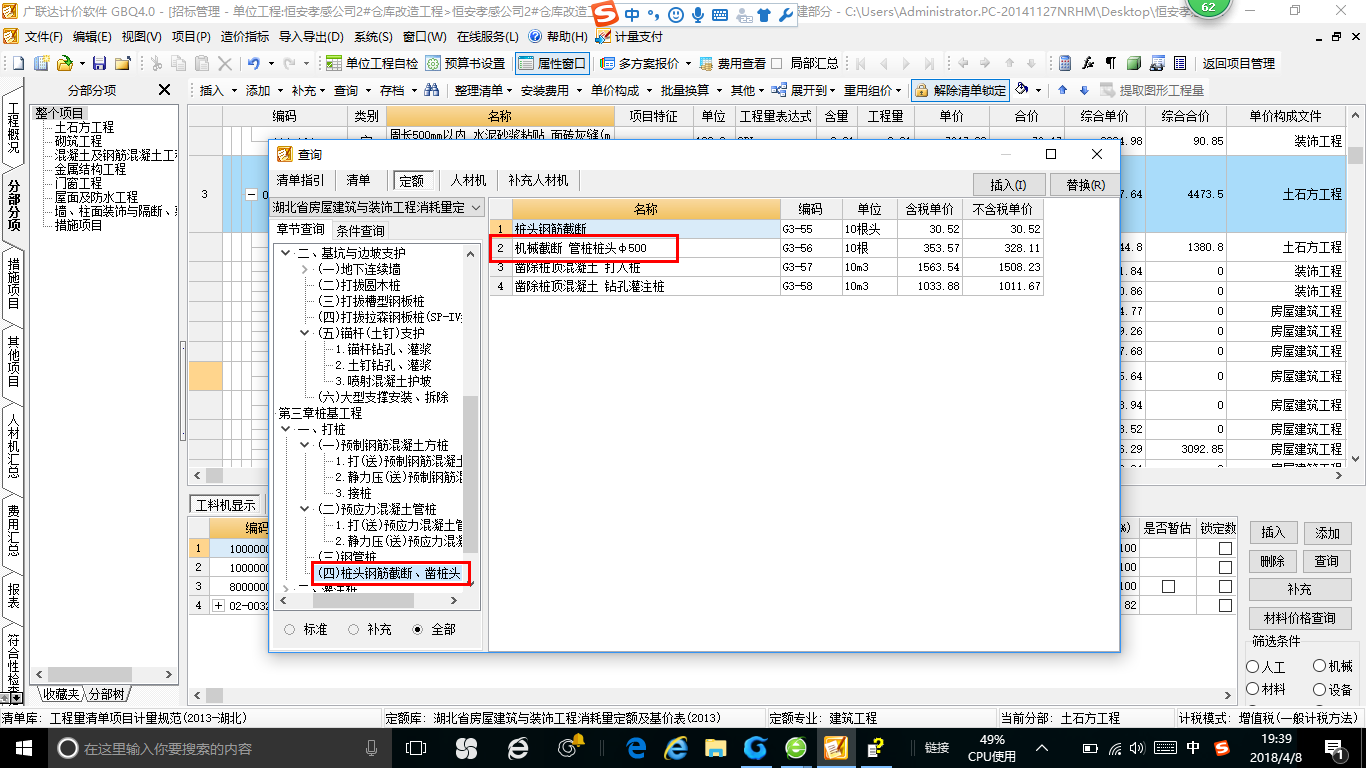Select the 补充 radio button in query dialog
The image size is (1366, 768).
tap(354, 630)
